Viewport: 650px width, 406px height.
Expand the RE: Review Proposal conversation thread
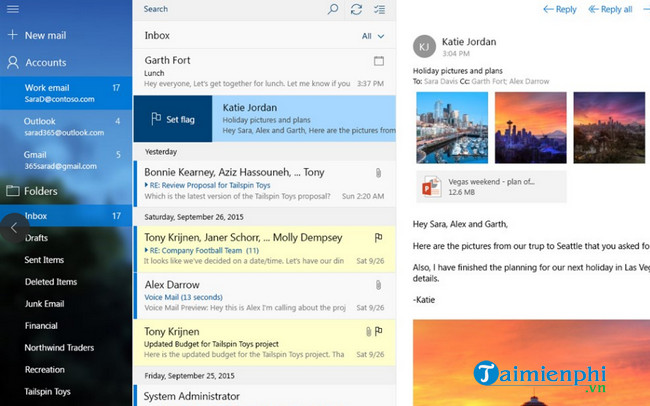(x=146, y=185)
